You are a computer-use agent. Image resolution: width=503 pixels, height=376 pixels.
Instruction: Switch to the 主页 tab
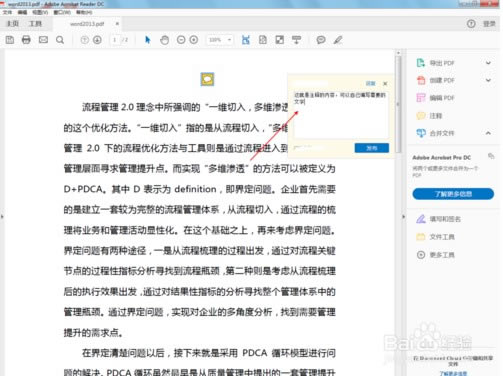[x=13, y=24]
